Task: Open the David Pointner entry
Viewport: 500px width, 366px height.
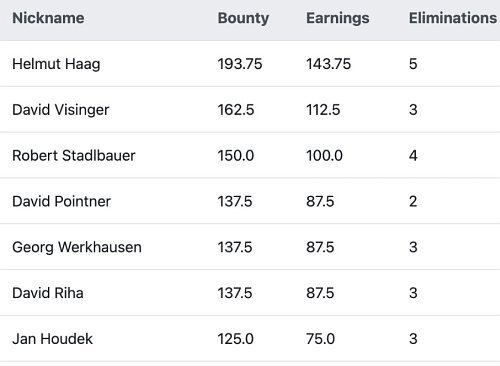Action: tap(61, 201)
